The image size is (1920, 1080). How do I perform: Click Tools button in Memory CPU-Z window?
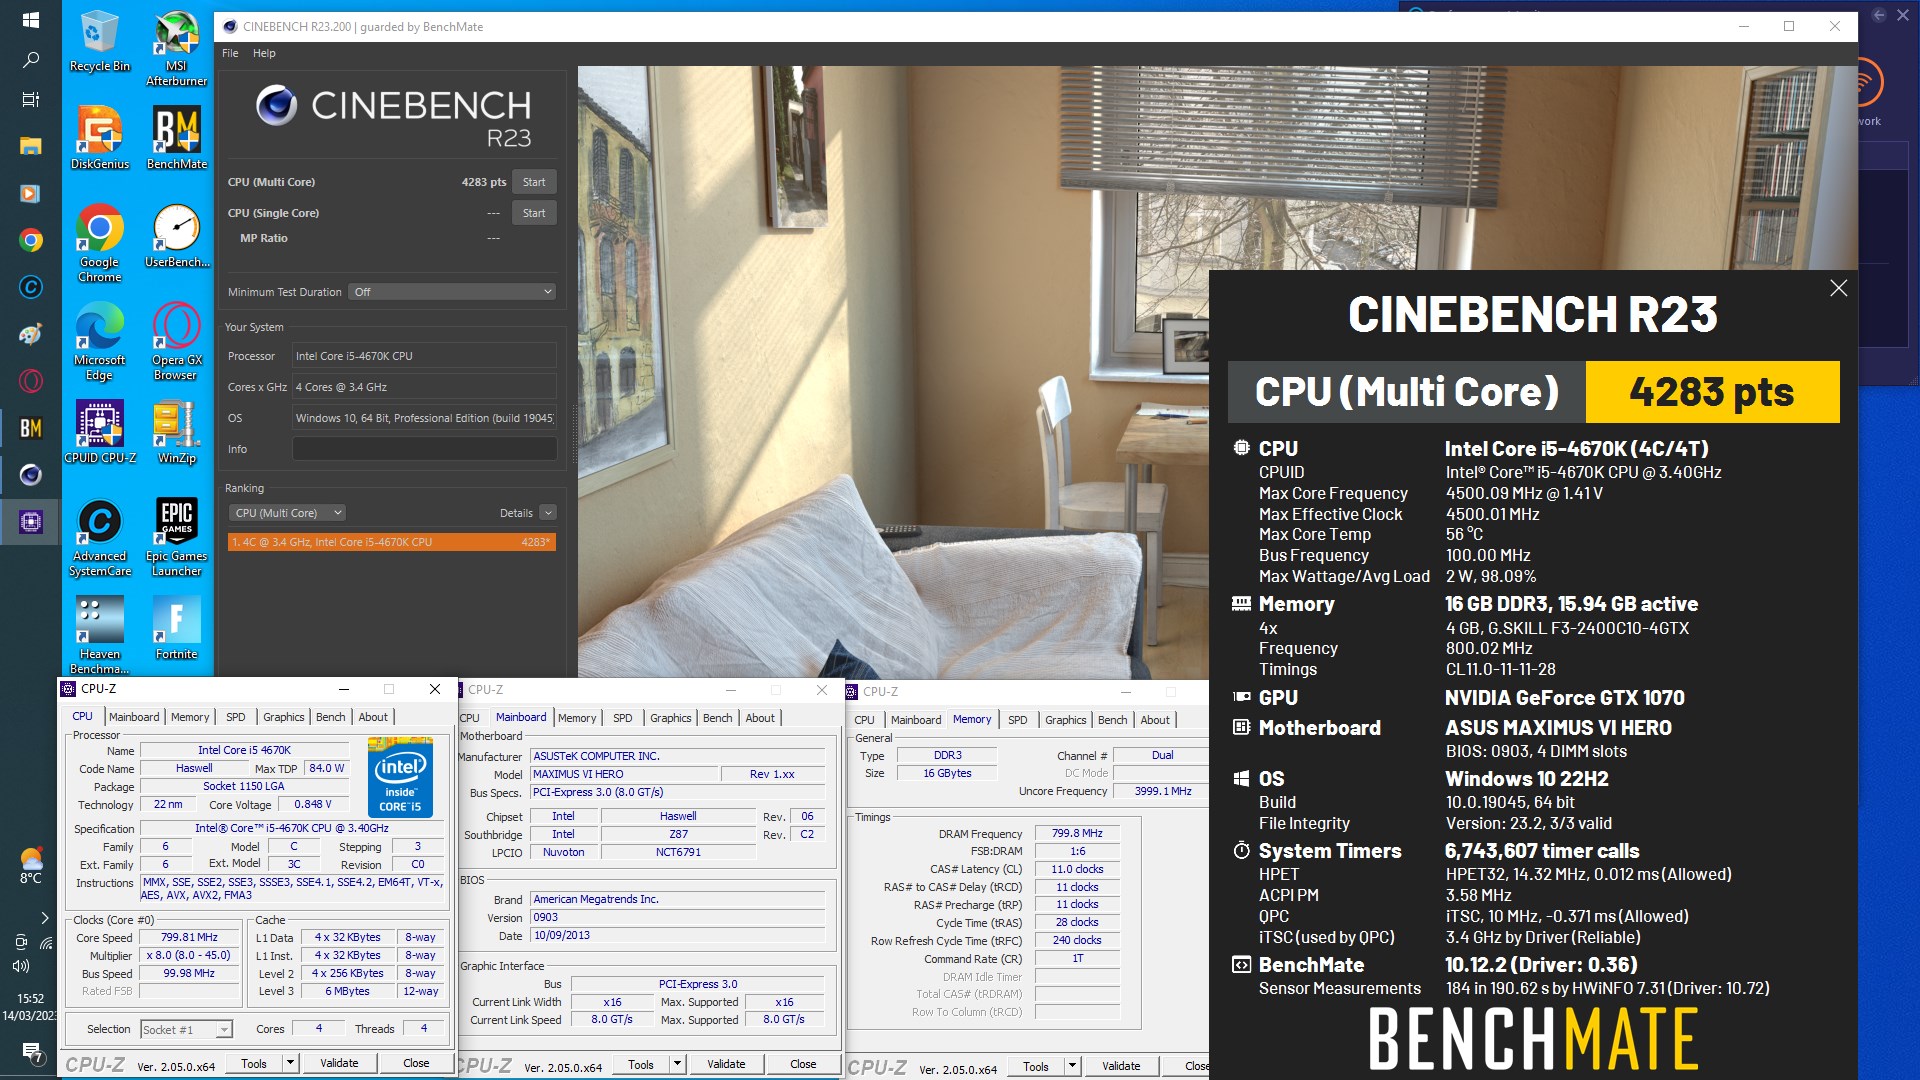(1036, 1066)
